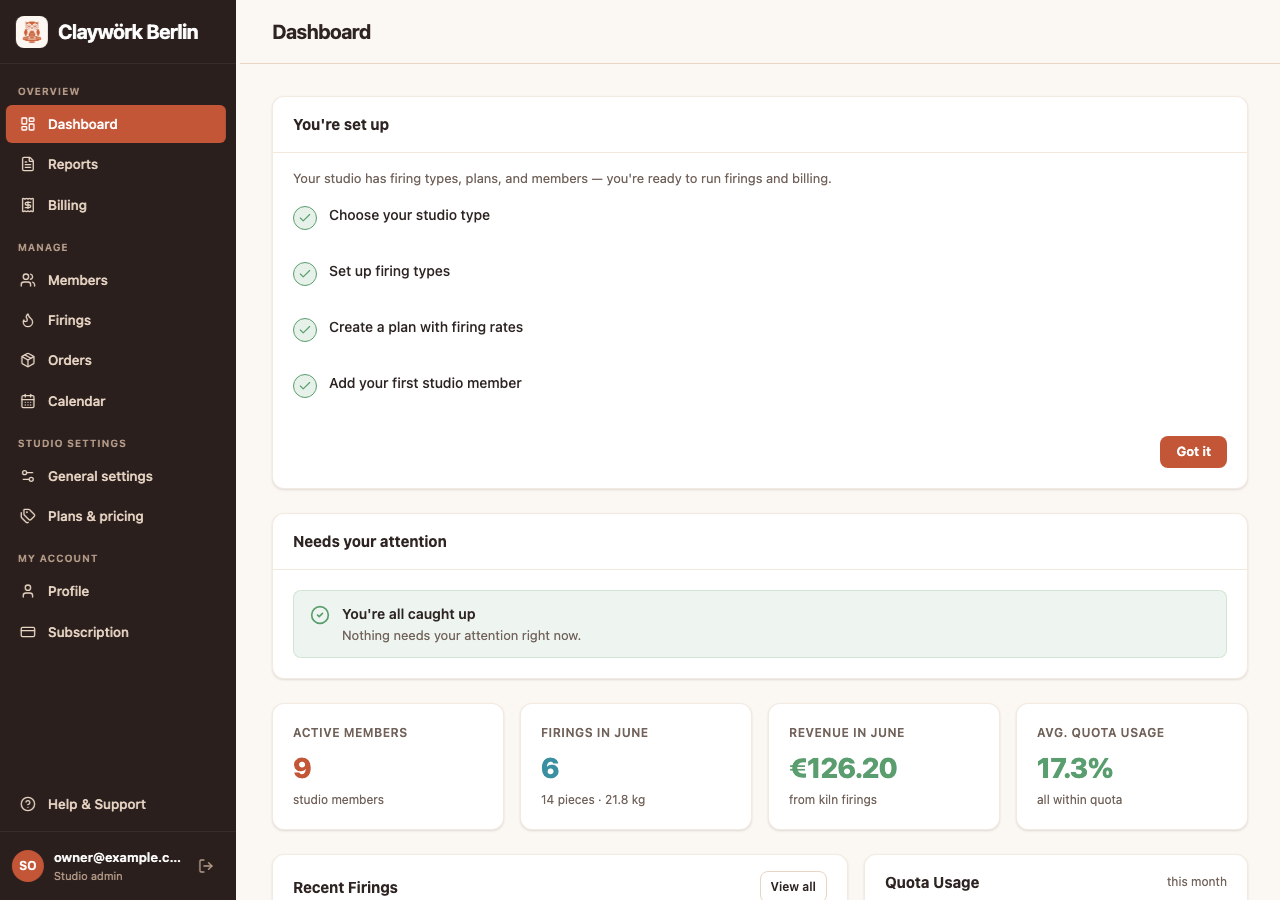Click the SO user avatar

28,866
